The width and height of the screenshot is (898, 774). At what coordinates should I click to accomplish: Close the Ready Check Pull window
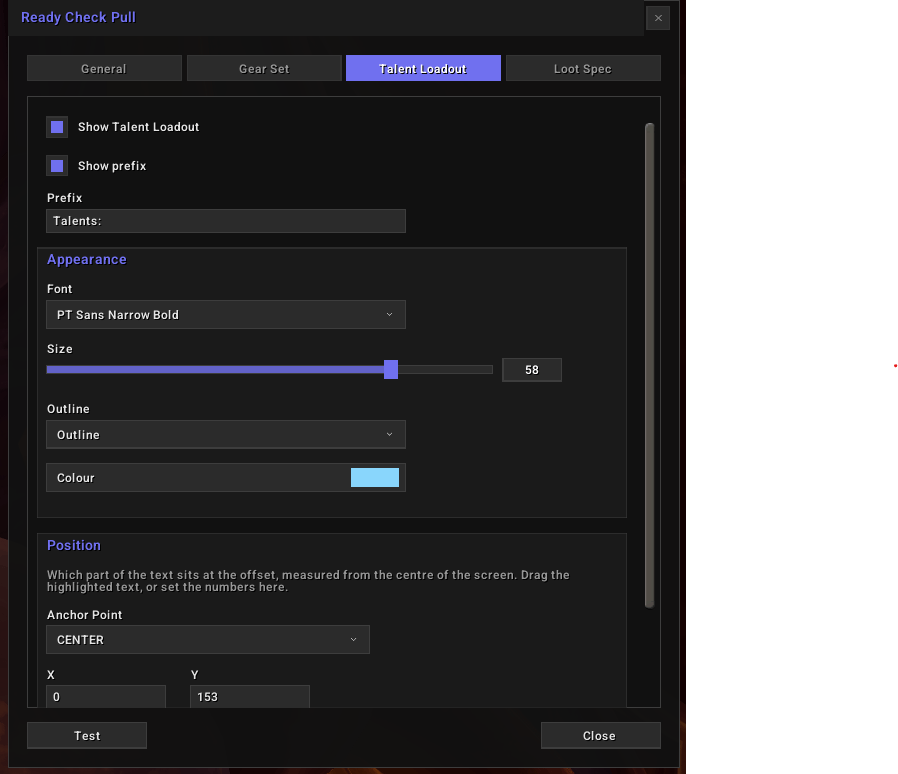pos(658,18)
